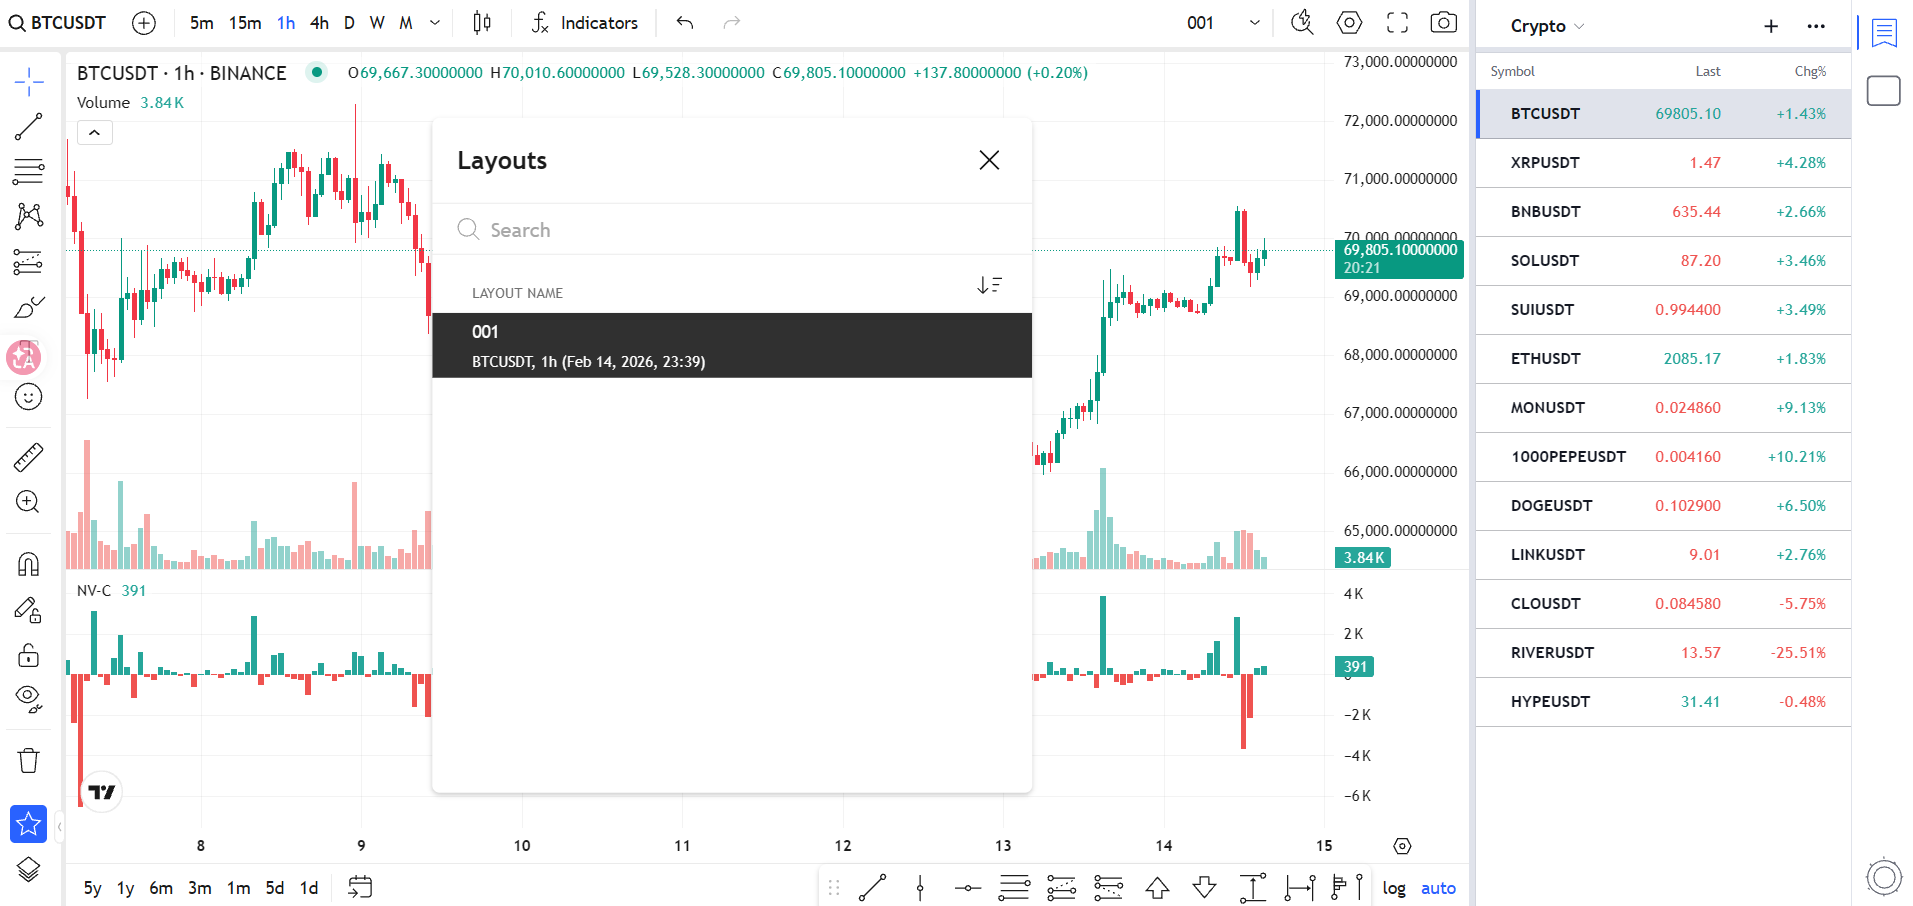1913x906 pixels.
Task: Open the Indicators dialog
Action: click(x=584, y=22)
